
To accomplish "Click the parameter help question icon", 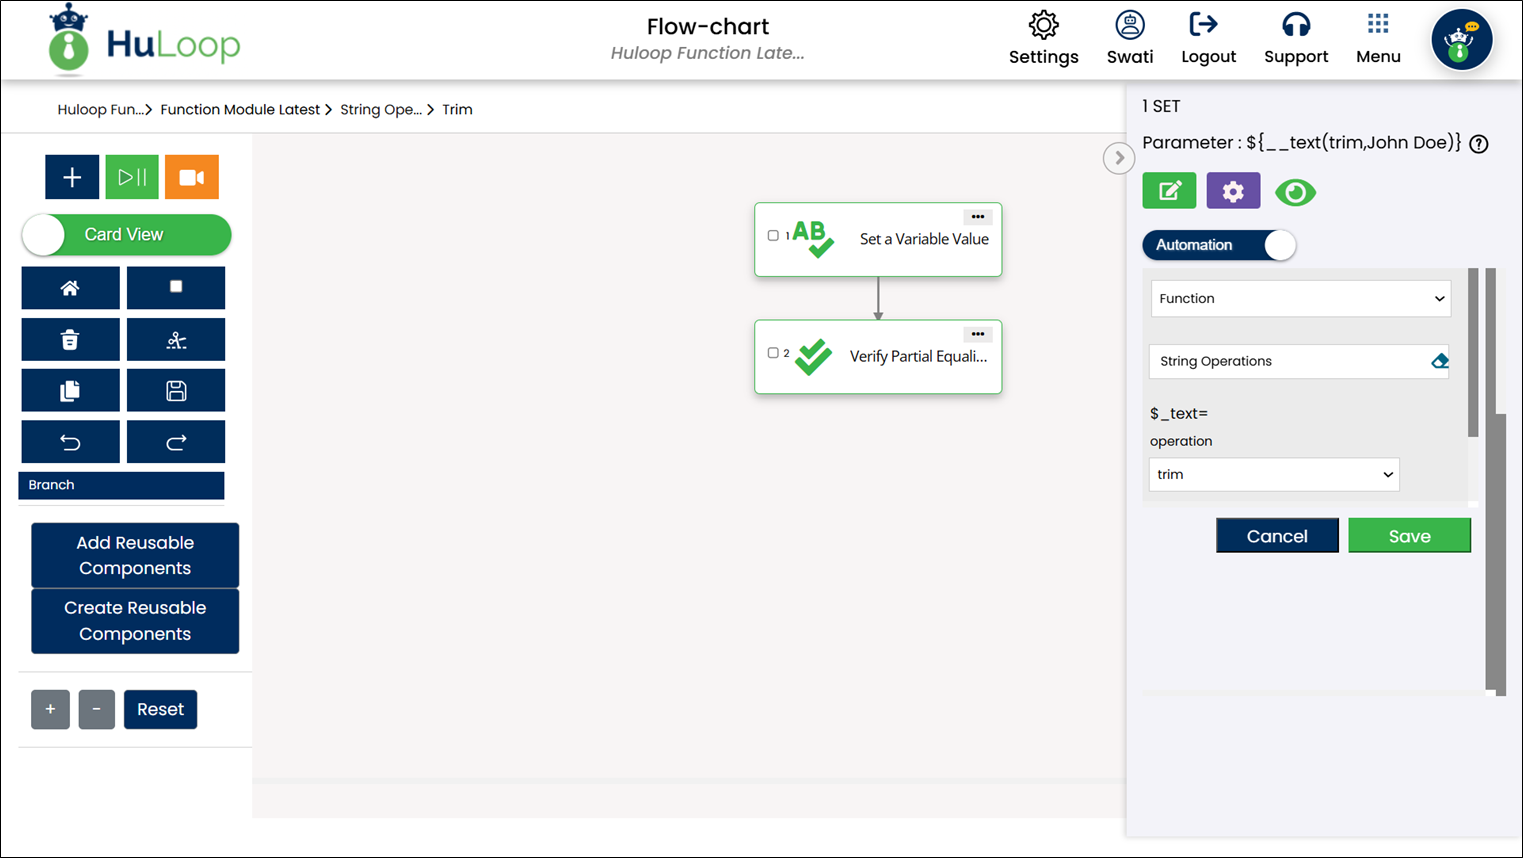I will coord(1479,144).
